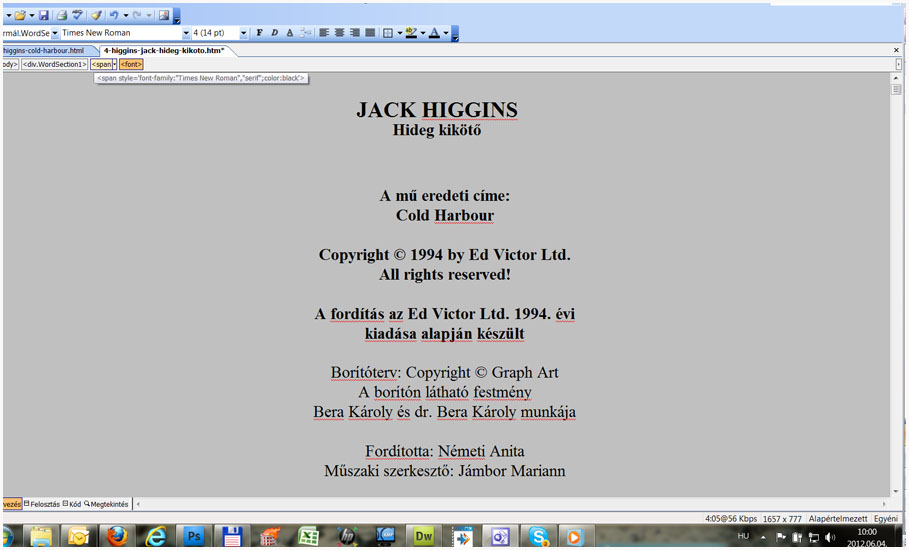Open Skype from the taskbar
Screen dimensions: 909x550
point(538,537)
